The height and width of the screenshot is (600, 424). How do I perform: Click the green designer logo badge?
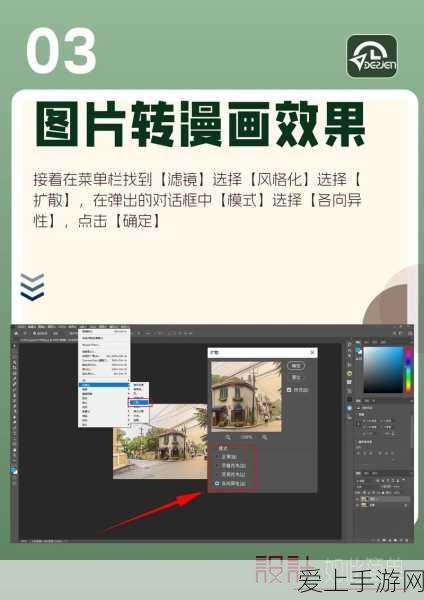(372, 56)
